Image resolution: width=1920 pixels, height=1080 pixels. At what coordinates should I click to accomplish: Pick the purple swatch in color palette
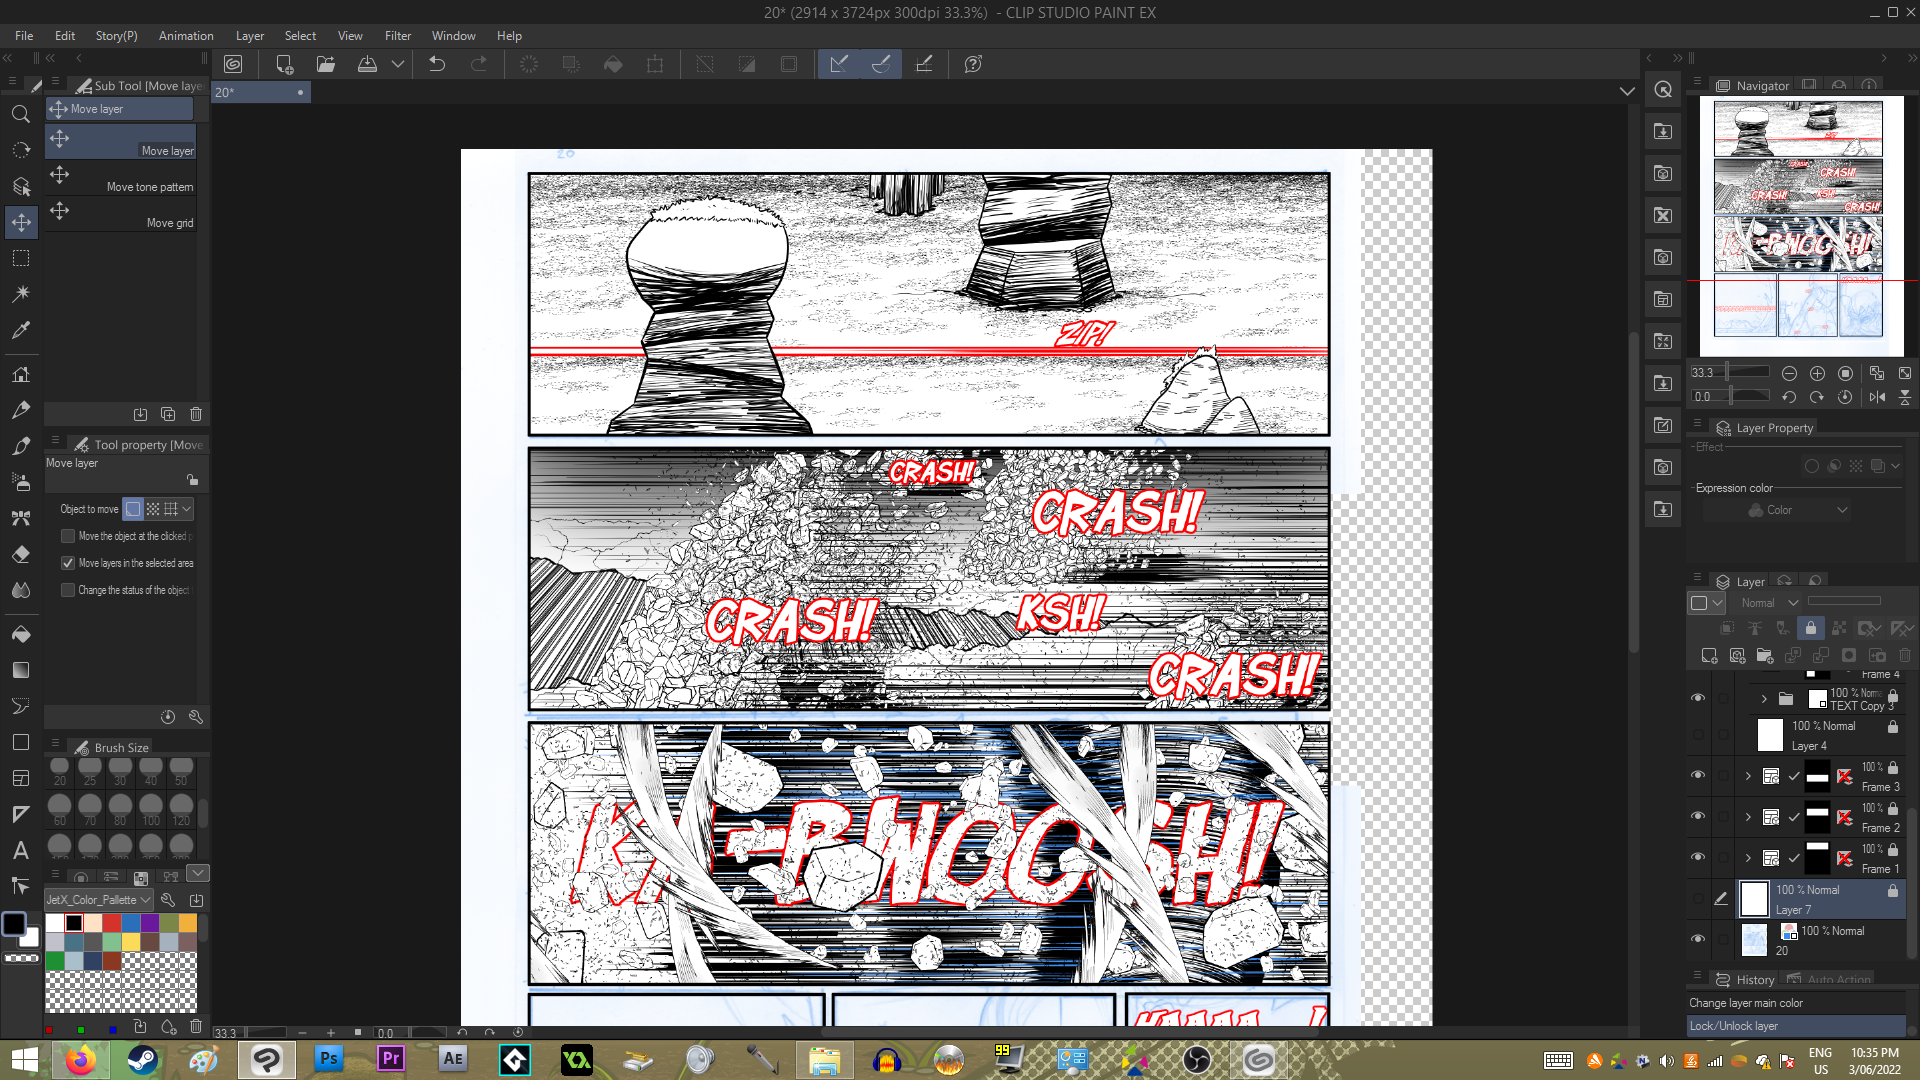pos(150,923)
